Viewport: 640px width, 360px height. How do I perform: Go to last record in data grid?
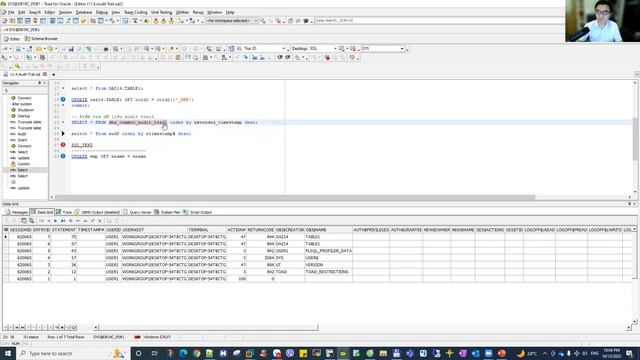pos(63,221)
